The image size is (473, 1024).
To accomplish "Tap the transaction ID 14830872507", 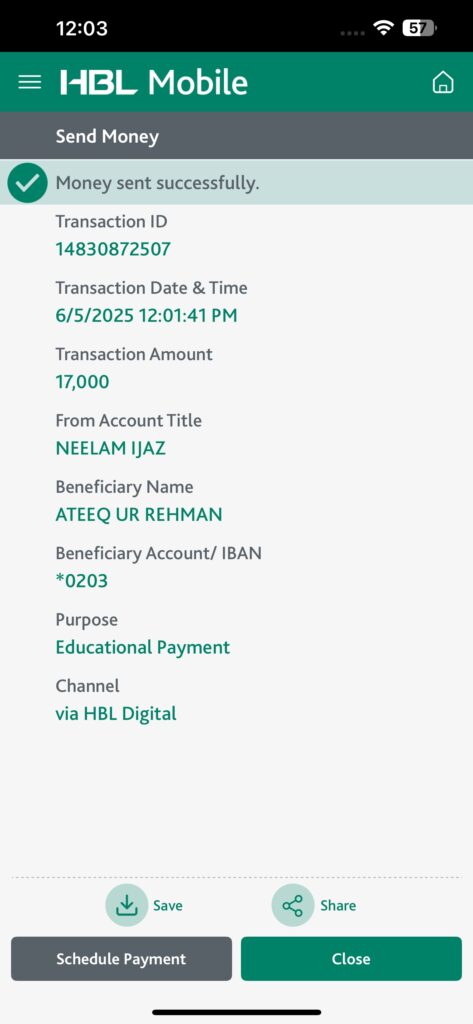I will tap(113, 249).
